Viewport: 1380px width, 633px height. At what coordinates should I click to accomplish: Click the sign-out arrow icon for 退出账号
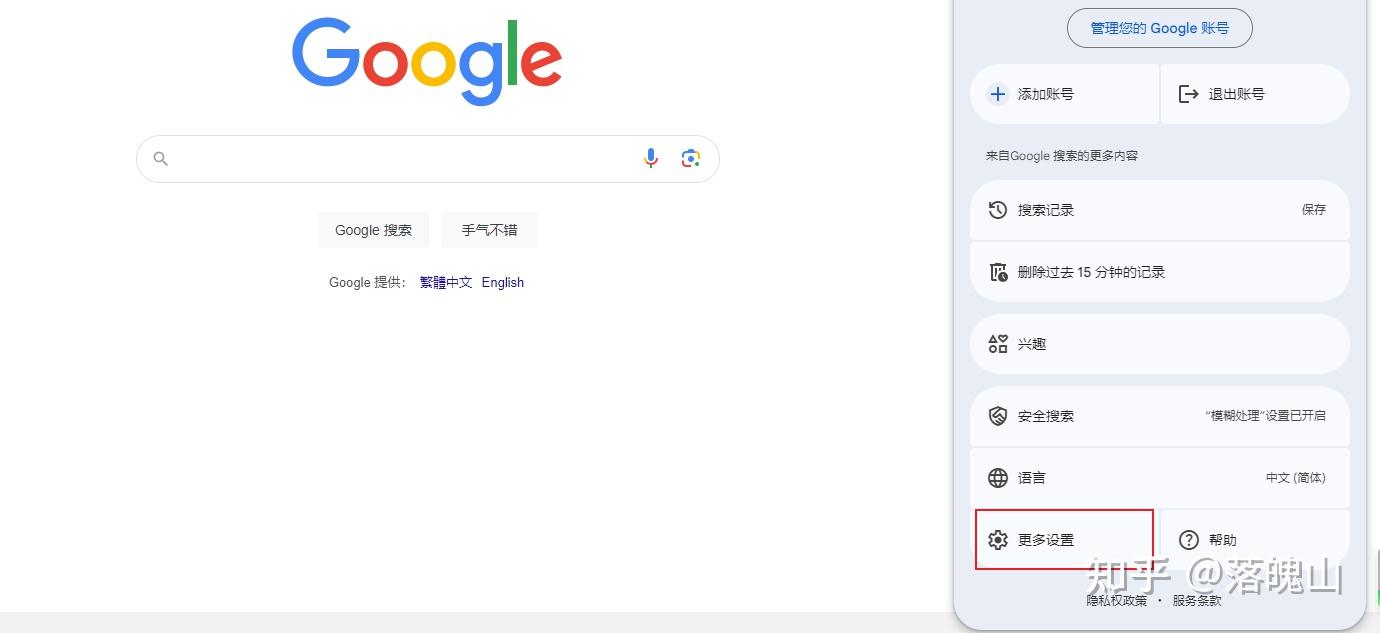1188,94
